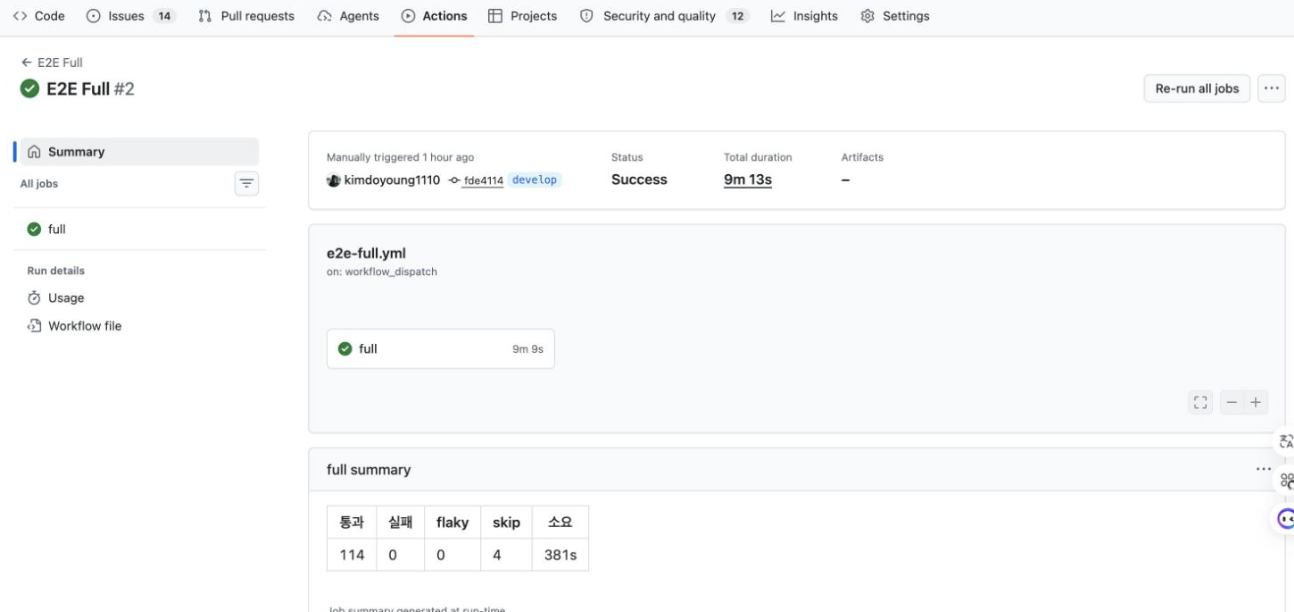Click the Issues count badge 14

click(x=164, y=16)
